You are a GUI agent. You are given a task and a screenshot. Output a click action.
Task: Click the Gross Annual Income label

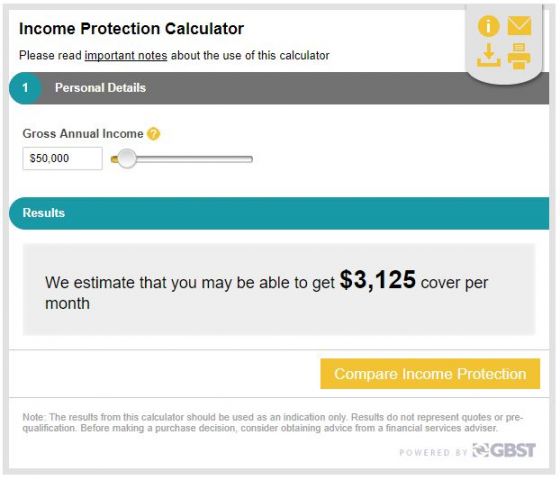(x=83, y=134)
